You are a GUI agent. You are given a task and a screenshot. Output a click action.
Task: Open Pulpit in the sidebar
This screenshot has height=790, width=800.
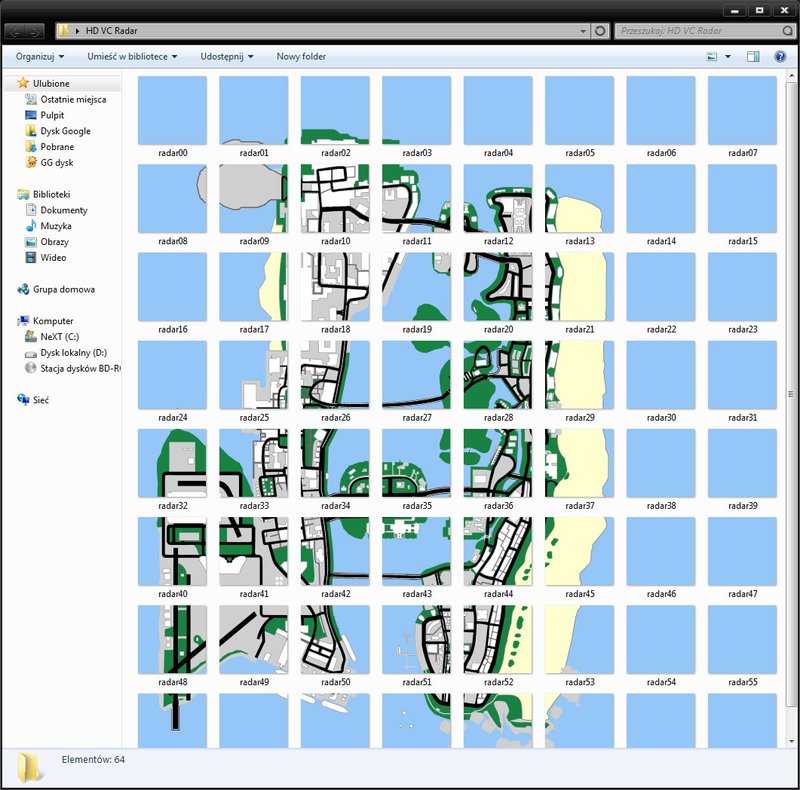pos(52,115)
